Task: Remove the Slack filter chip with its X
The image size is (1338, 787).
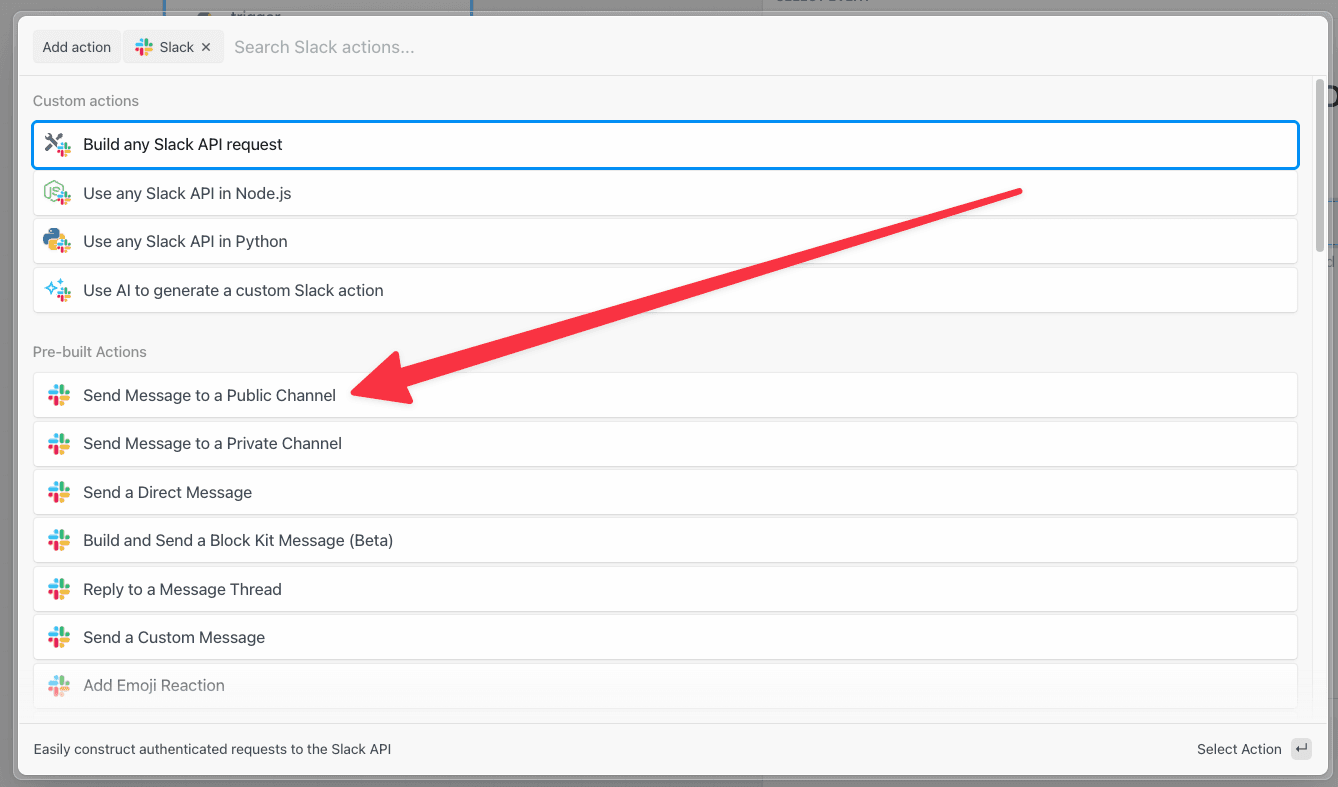Action: pos(206,47)
